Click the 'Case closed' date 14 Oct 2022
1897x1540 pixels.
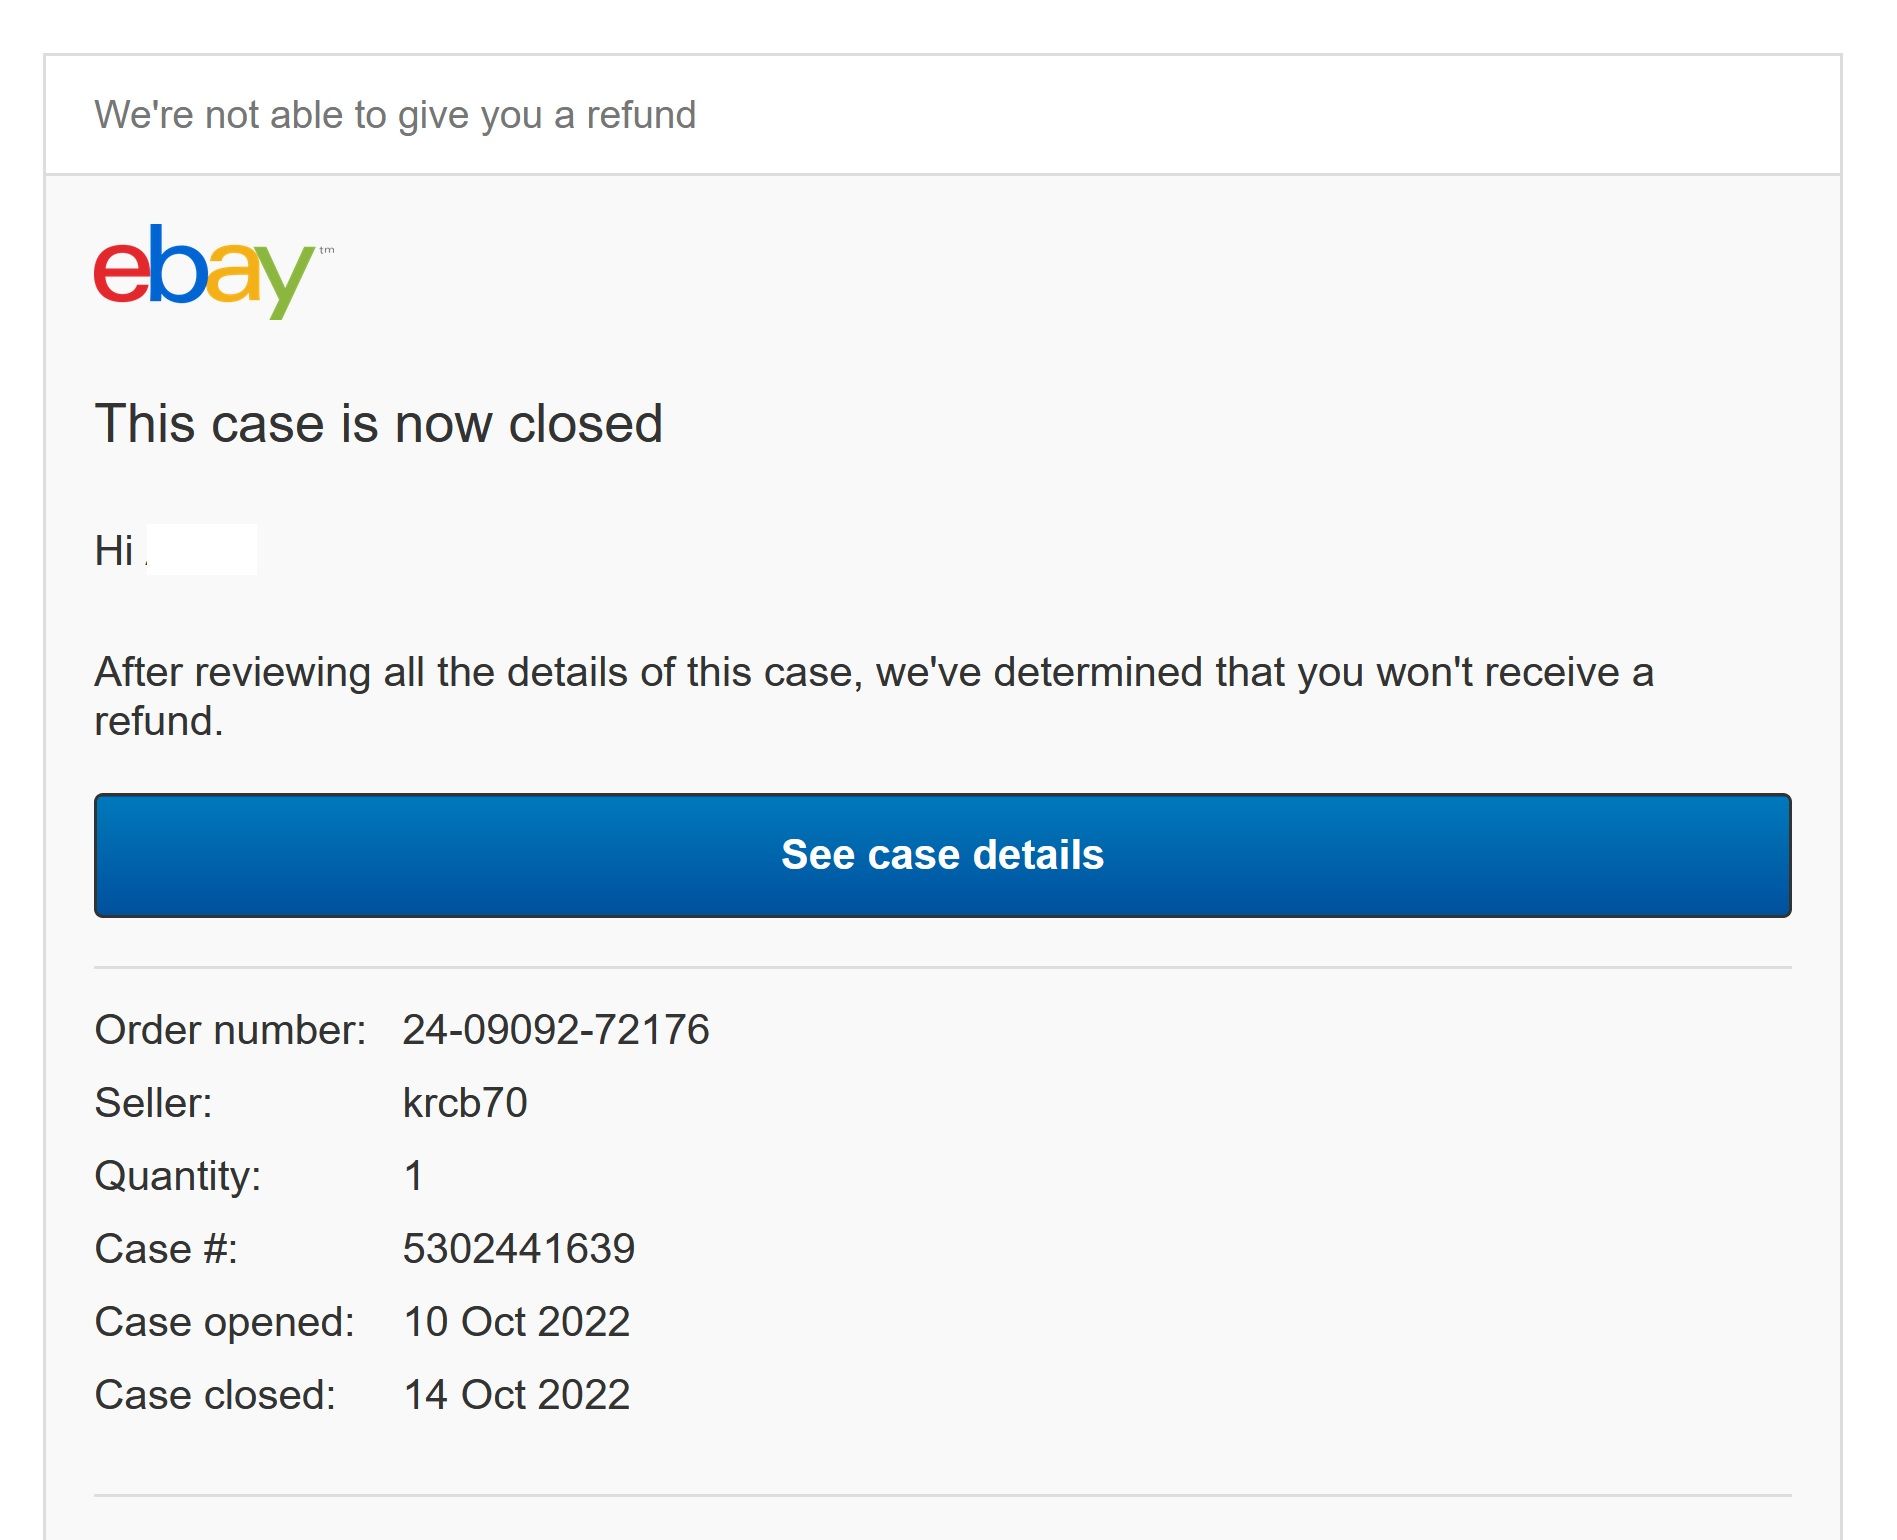click(x=515, y=1393)
